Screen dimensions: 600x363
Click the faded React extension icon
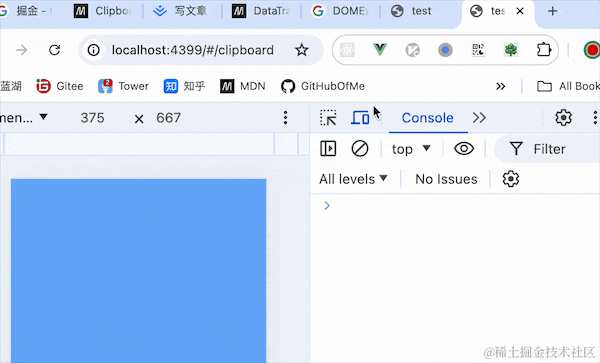pos(347,50)
